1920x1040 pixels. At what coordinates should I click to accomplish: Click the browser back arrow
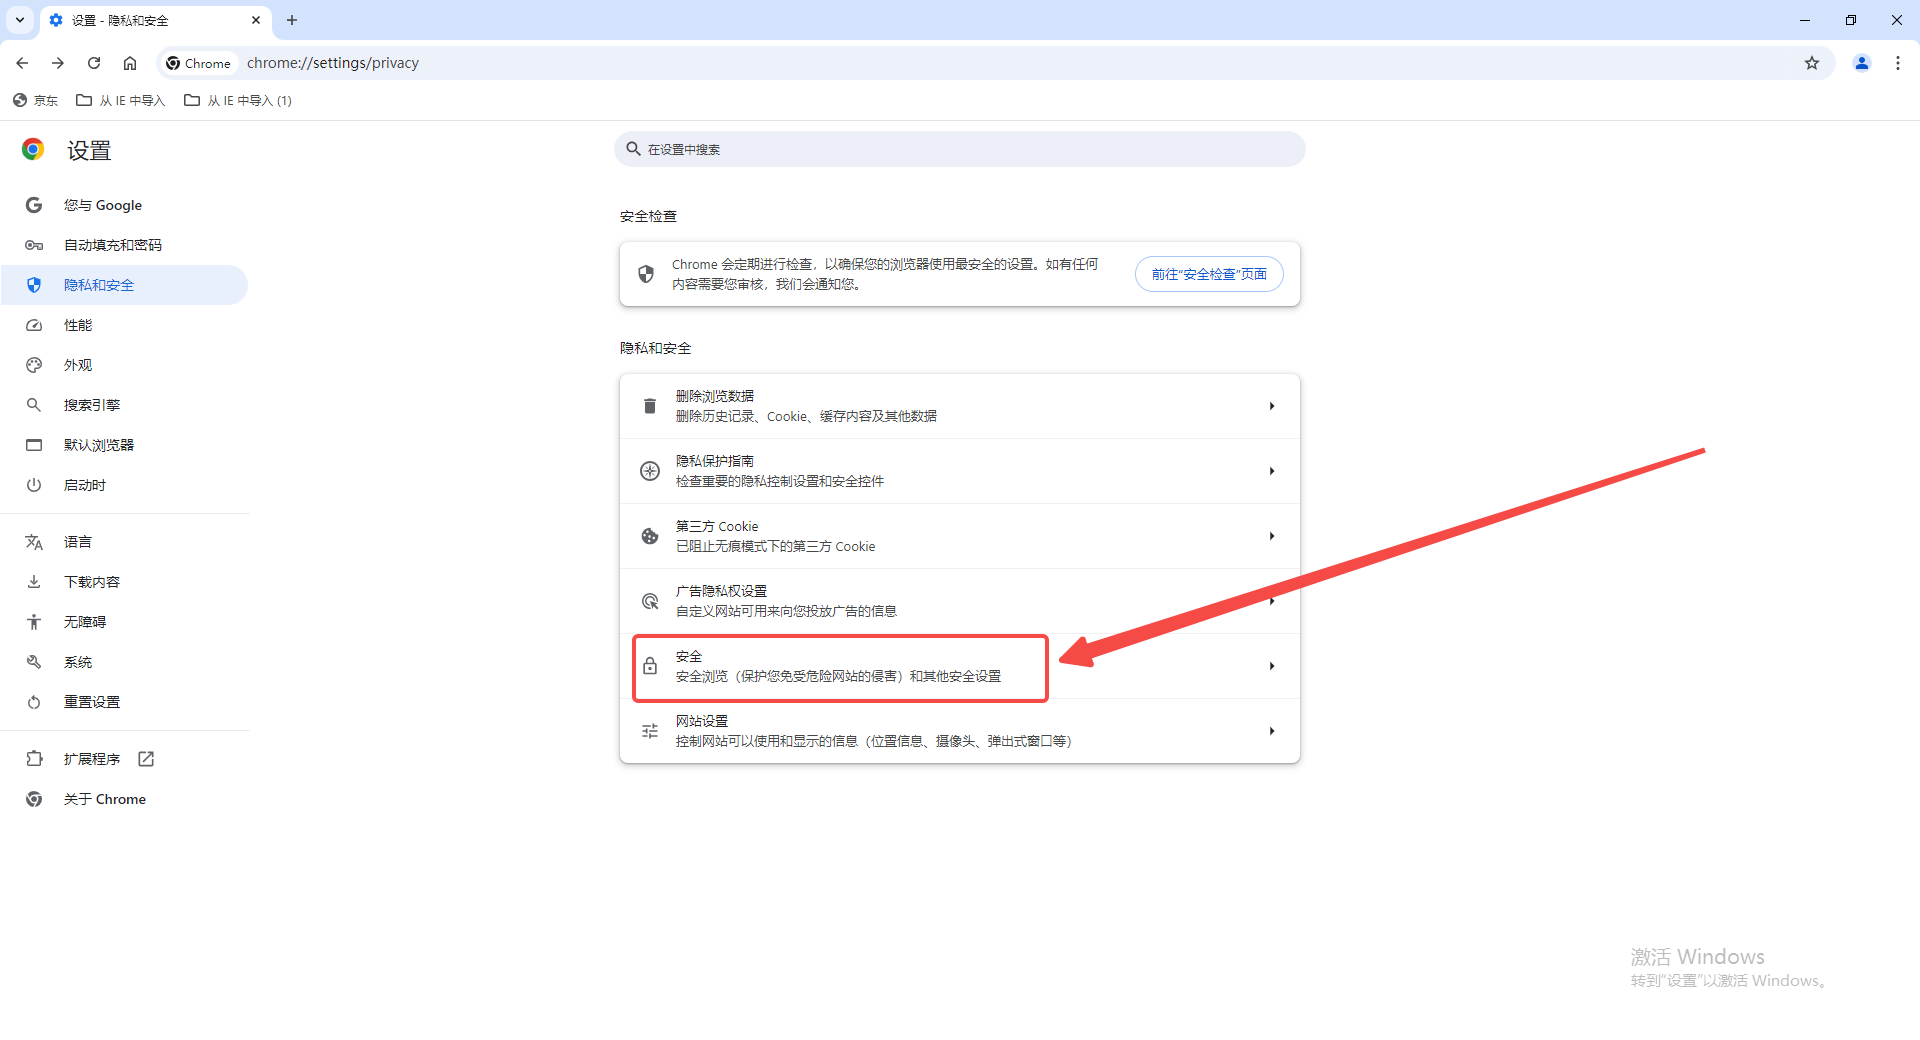click(x=22, y=63)
